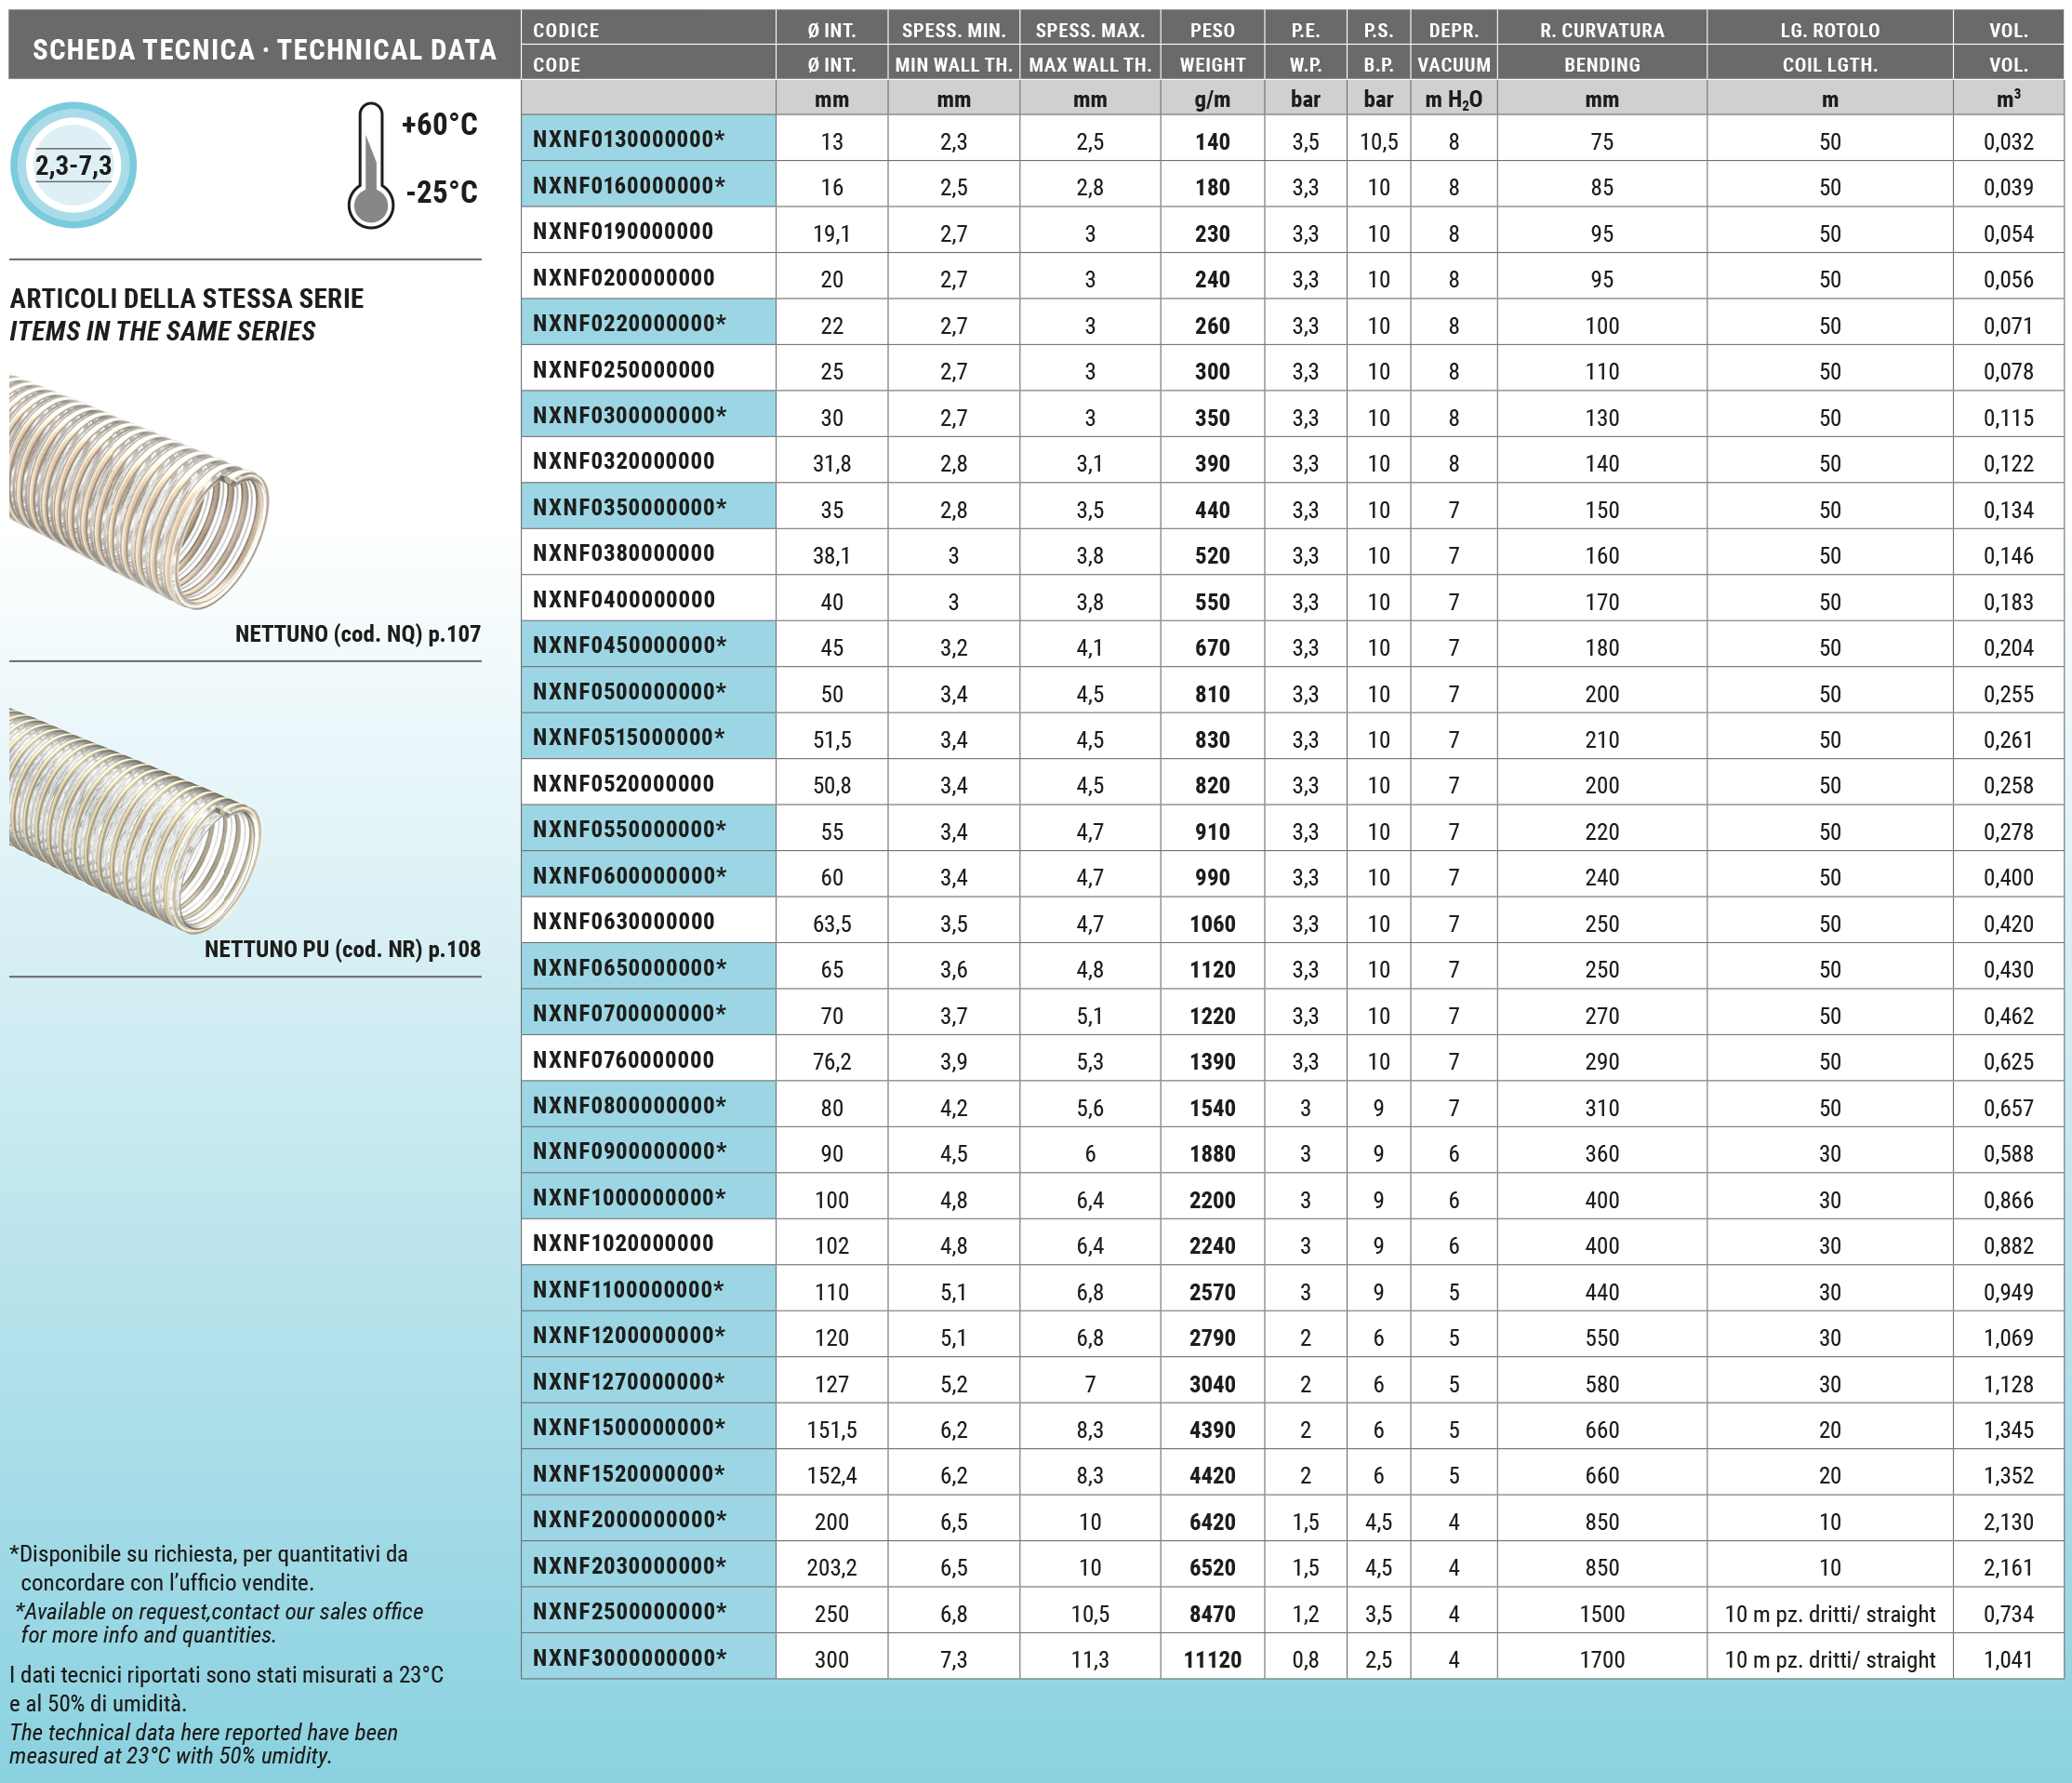The width and height of the screenshot is (2072, 1783).
Task: Click the thermometer temperature range icon
Action: 371,166
